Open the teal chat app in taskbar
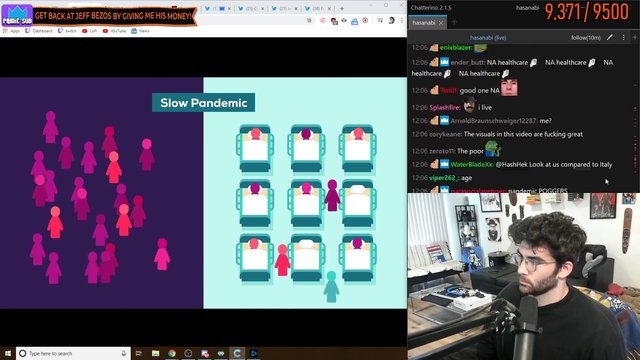 [221, 353]
